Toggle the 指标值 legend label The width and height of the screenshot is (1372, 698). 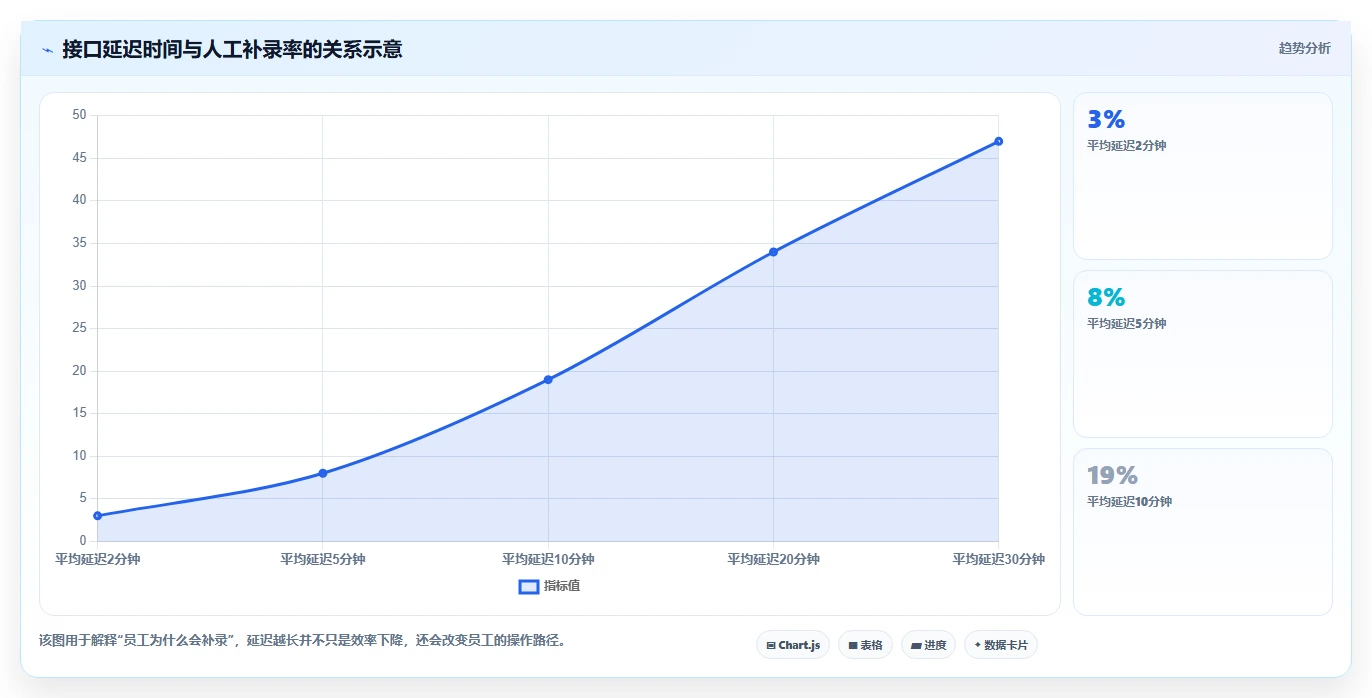pos(562,586)
